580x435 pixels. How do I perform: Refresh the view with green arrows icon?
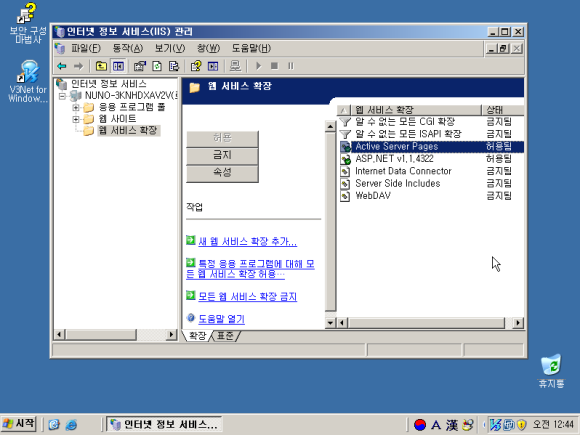157,66
